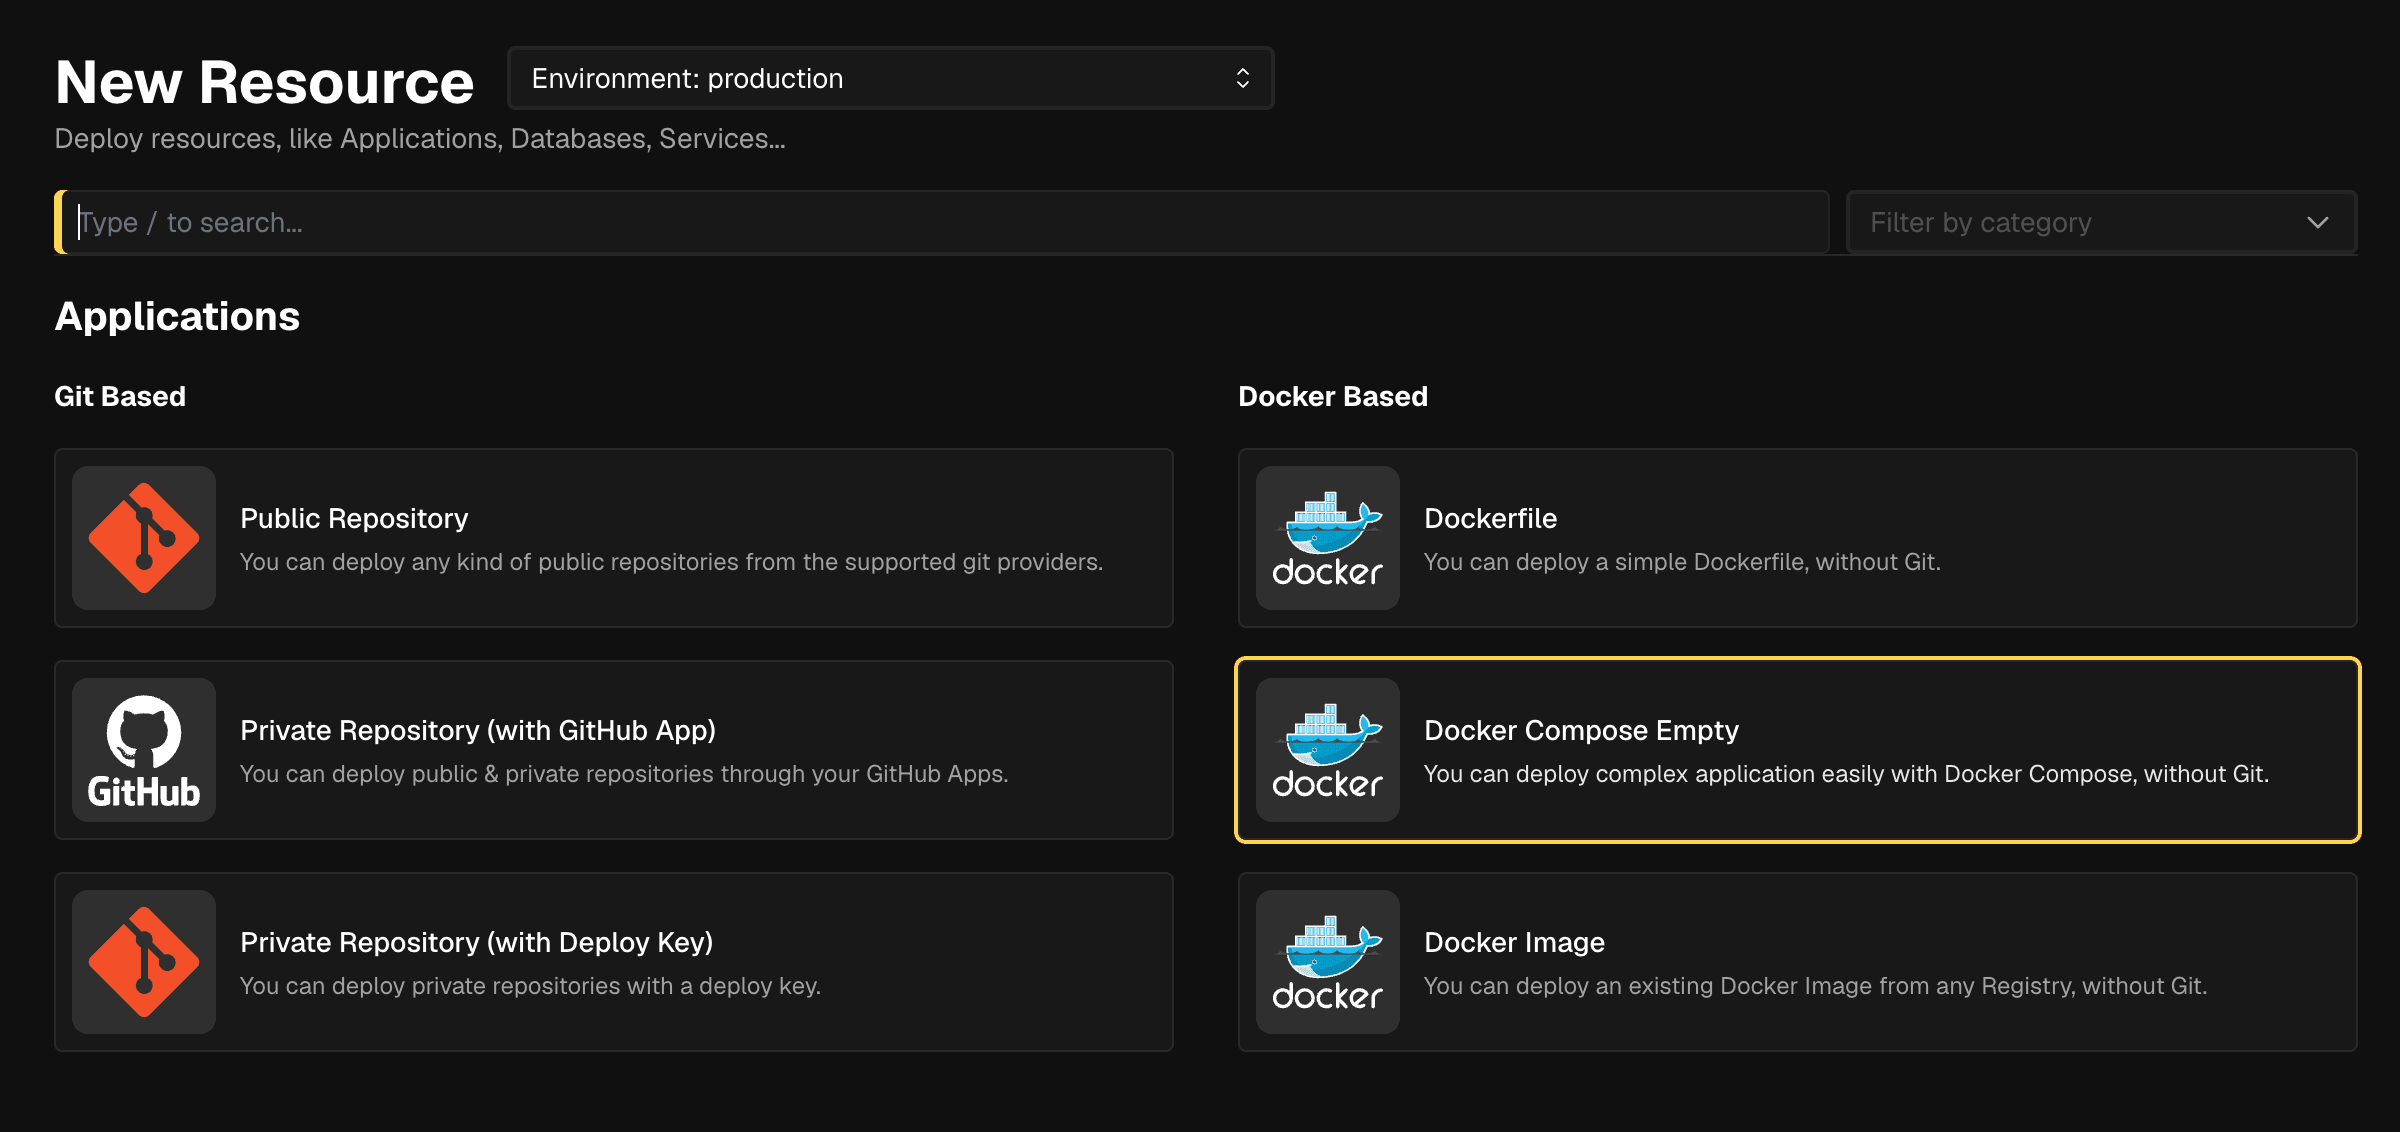Click the 'Git Based' heading
This screenshot has width=2400, height=1132.
coord(120,396)
